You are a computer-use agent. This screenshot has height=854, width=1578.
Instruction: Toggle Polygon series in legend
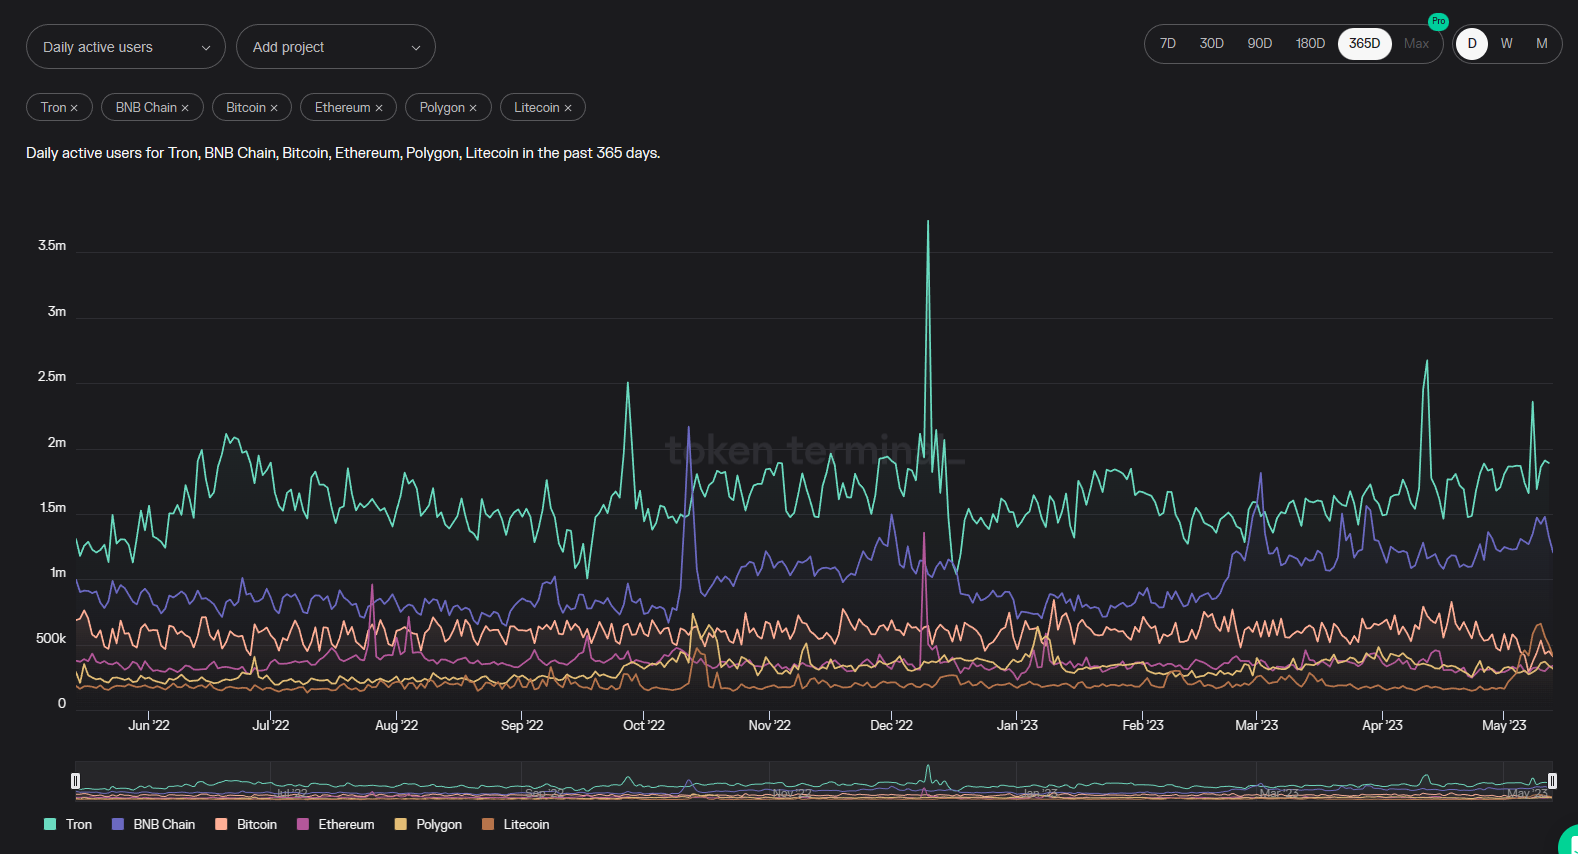pos(429,825)
